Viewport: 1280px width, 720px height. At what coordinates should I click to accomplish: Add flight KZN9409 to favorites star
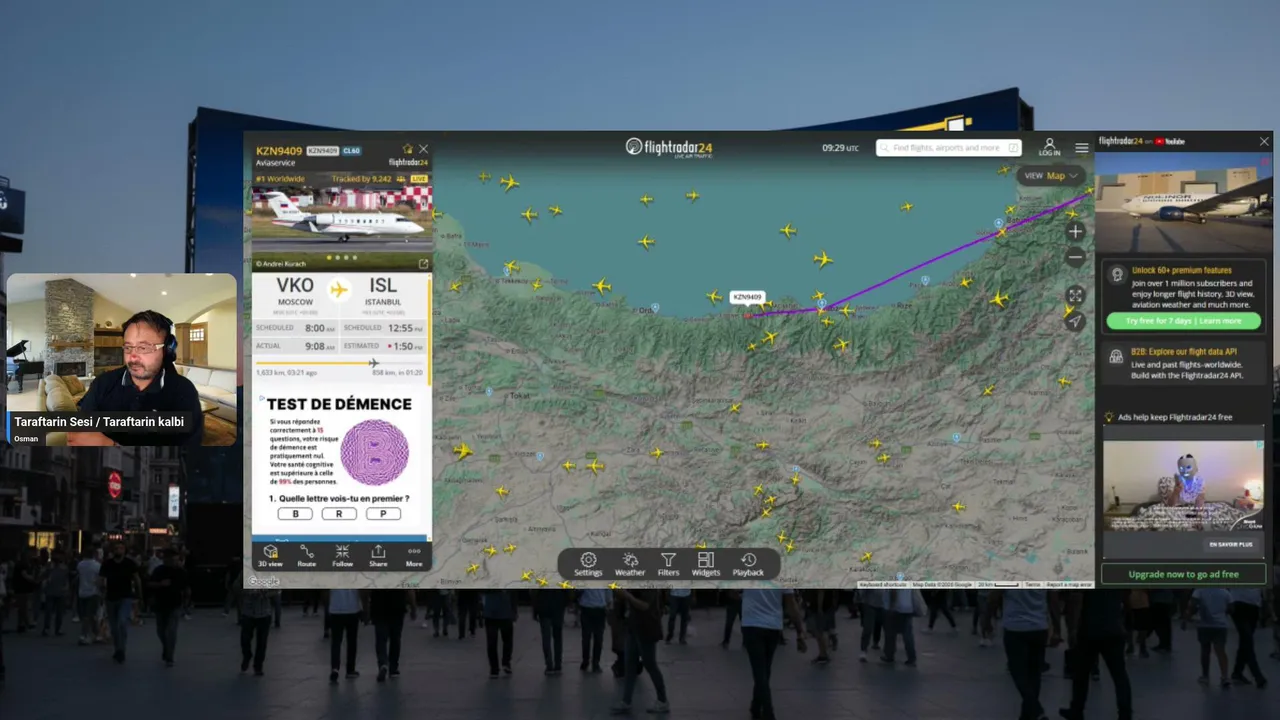(407, 149)
